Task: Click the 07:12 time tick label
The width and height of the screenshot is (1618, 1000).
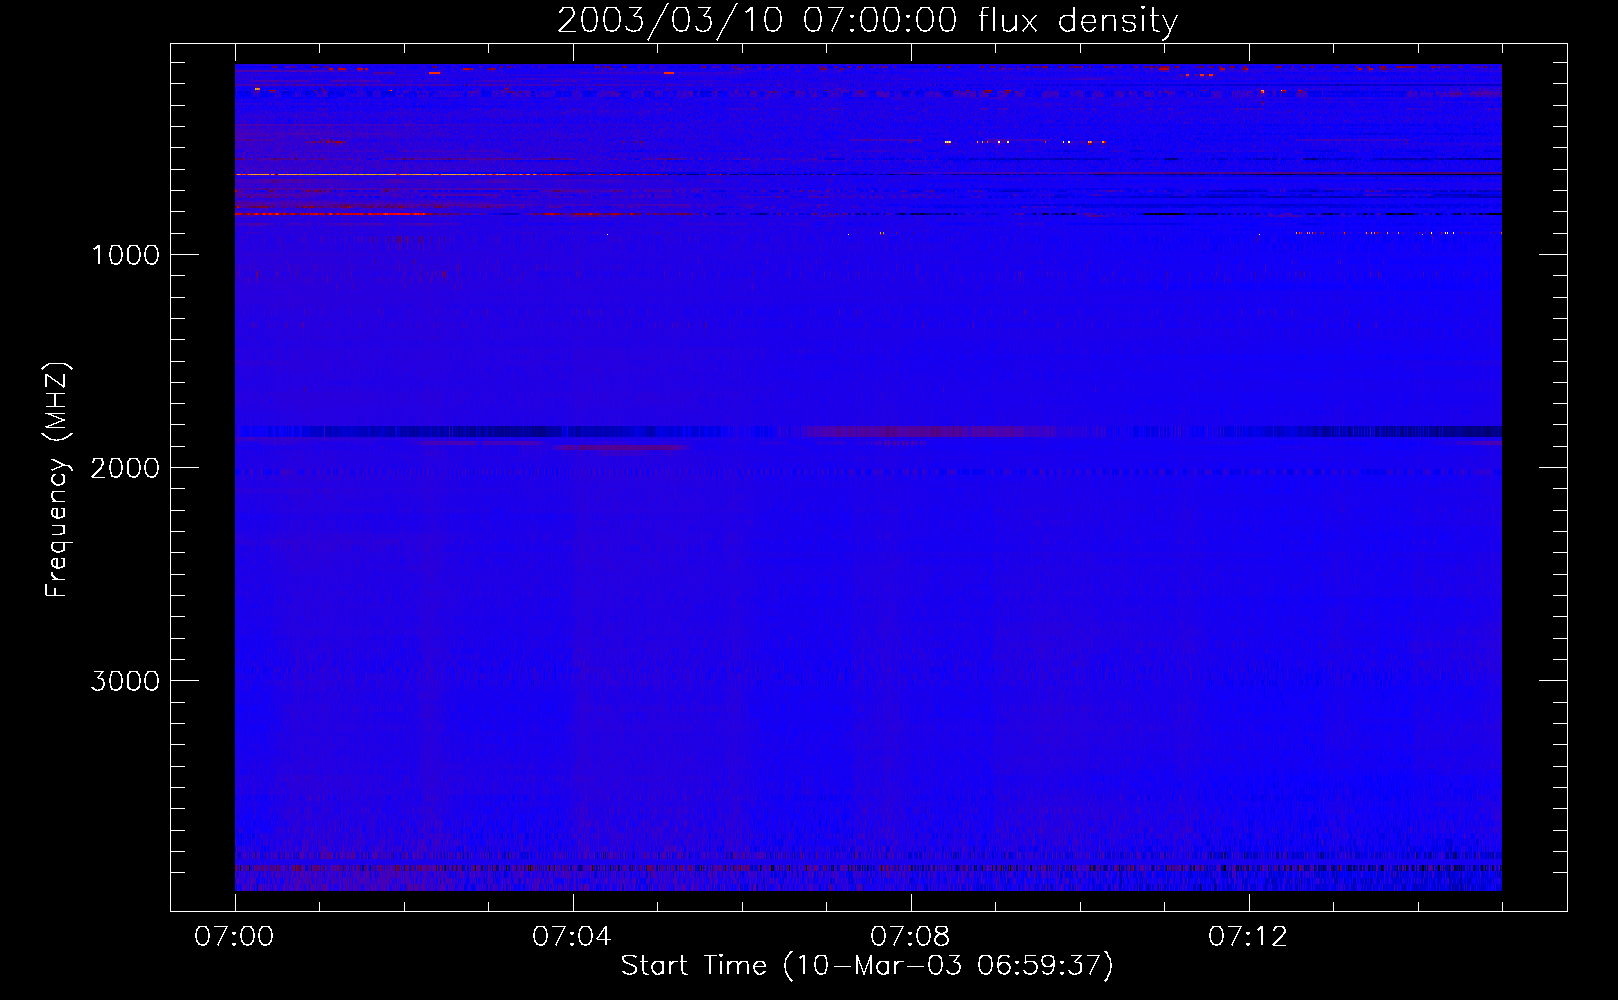Action: pos(1248,937)
